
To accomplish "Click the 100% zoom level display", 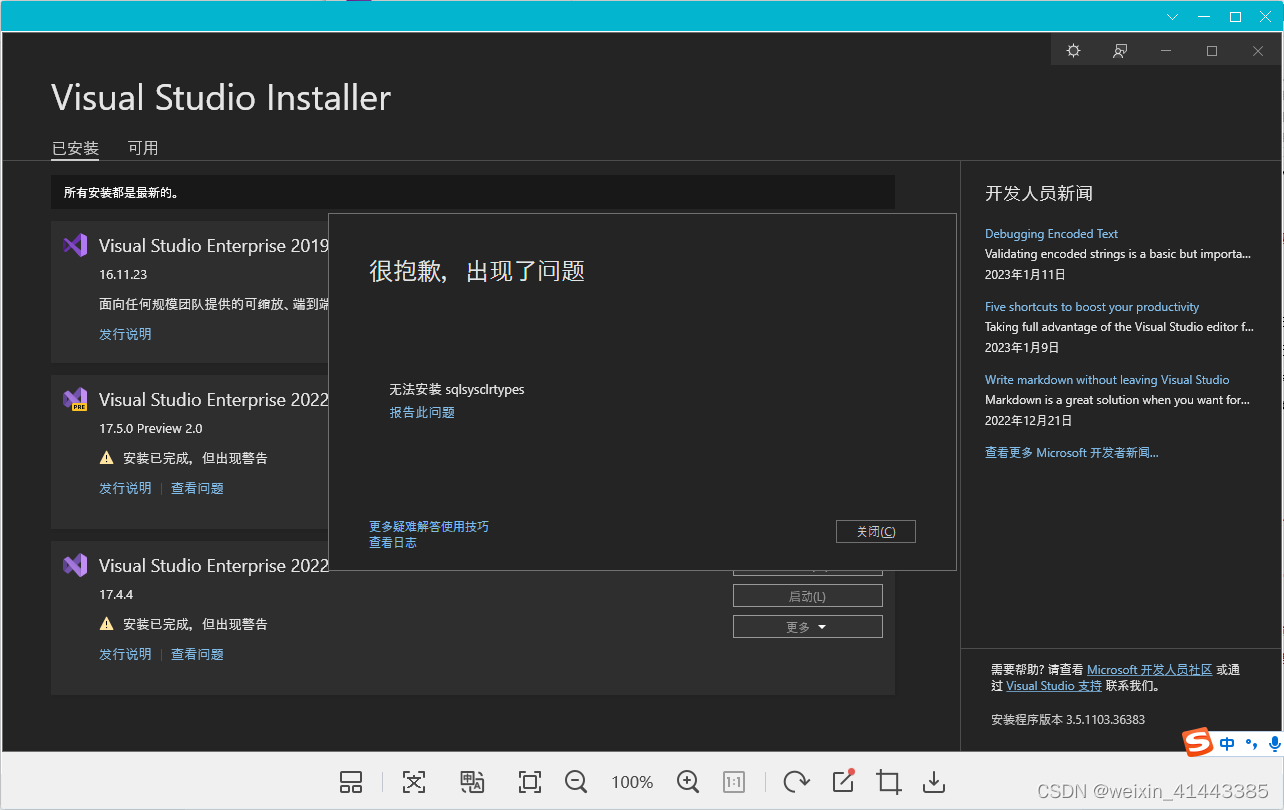I will pos(632,782).
